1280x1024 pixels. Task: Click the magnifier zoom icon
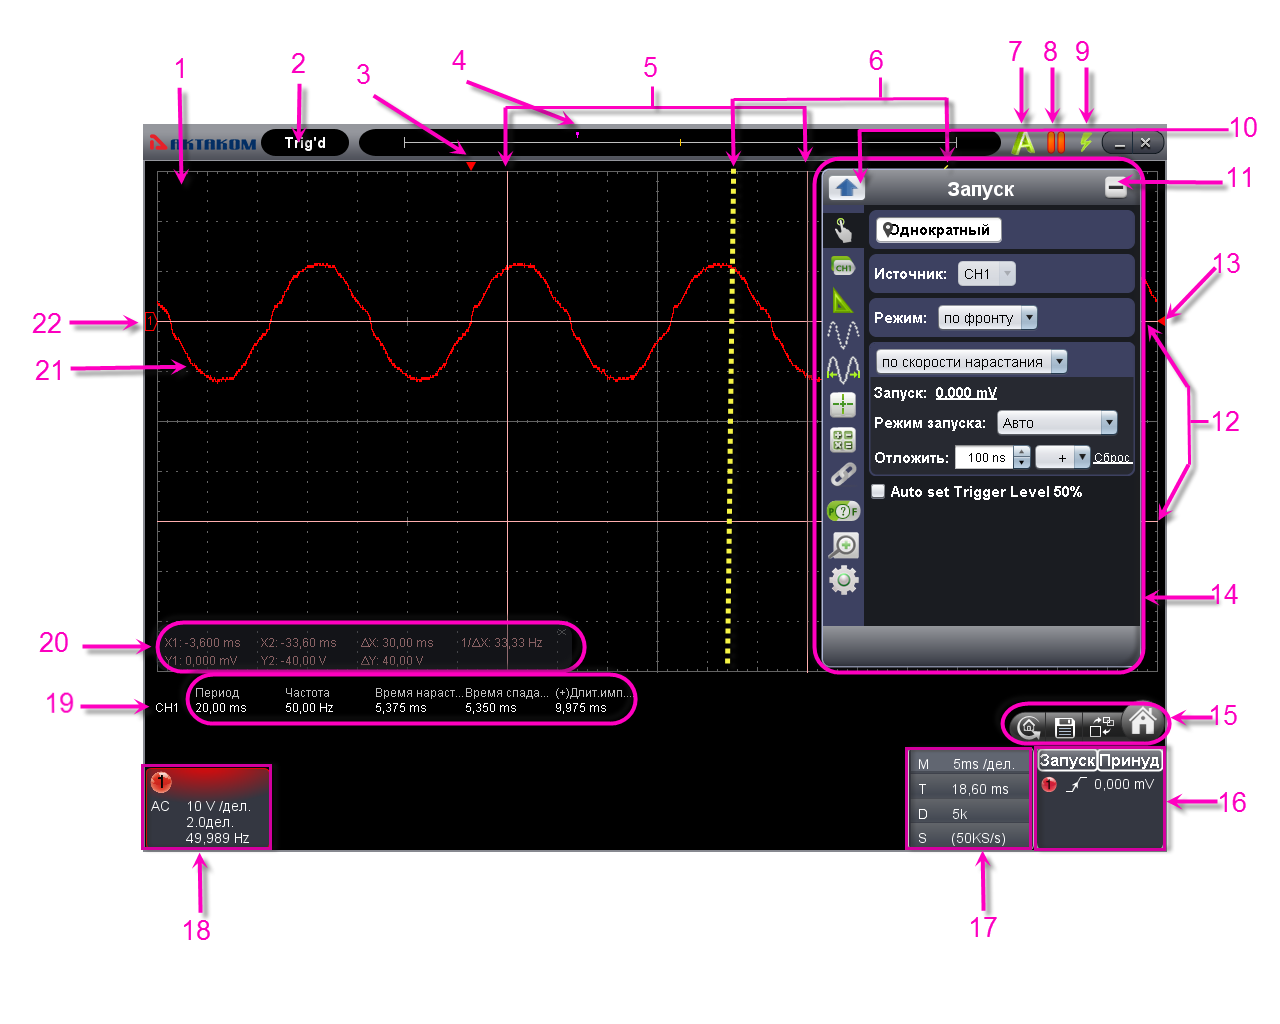point(845,545)
